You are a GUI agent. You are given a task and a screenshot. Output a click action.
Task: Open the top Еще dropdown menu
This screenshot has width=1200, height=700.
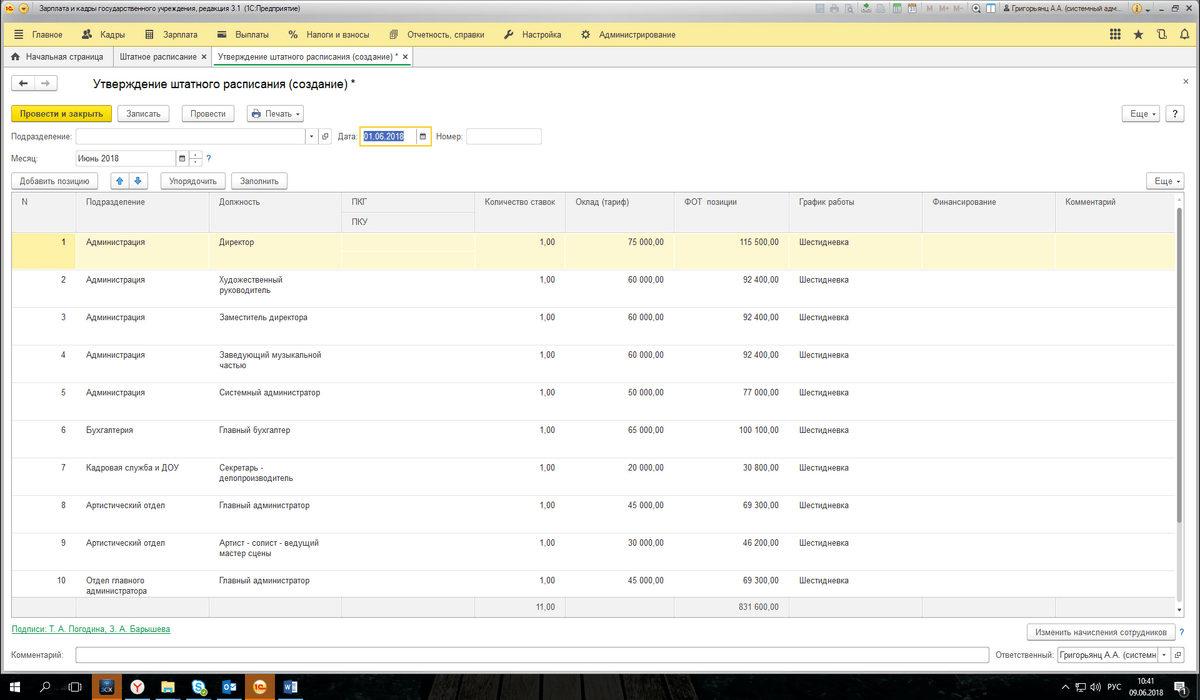pyautogui.click(x=1143, y=114)
